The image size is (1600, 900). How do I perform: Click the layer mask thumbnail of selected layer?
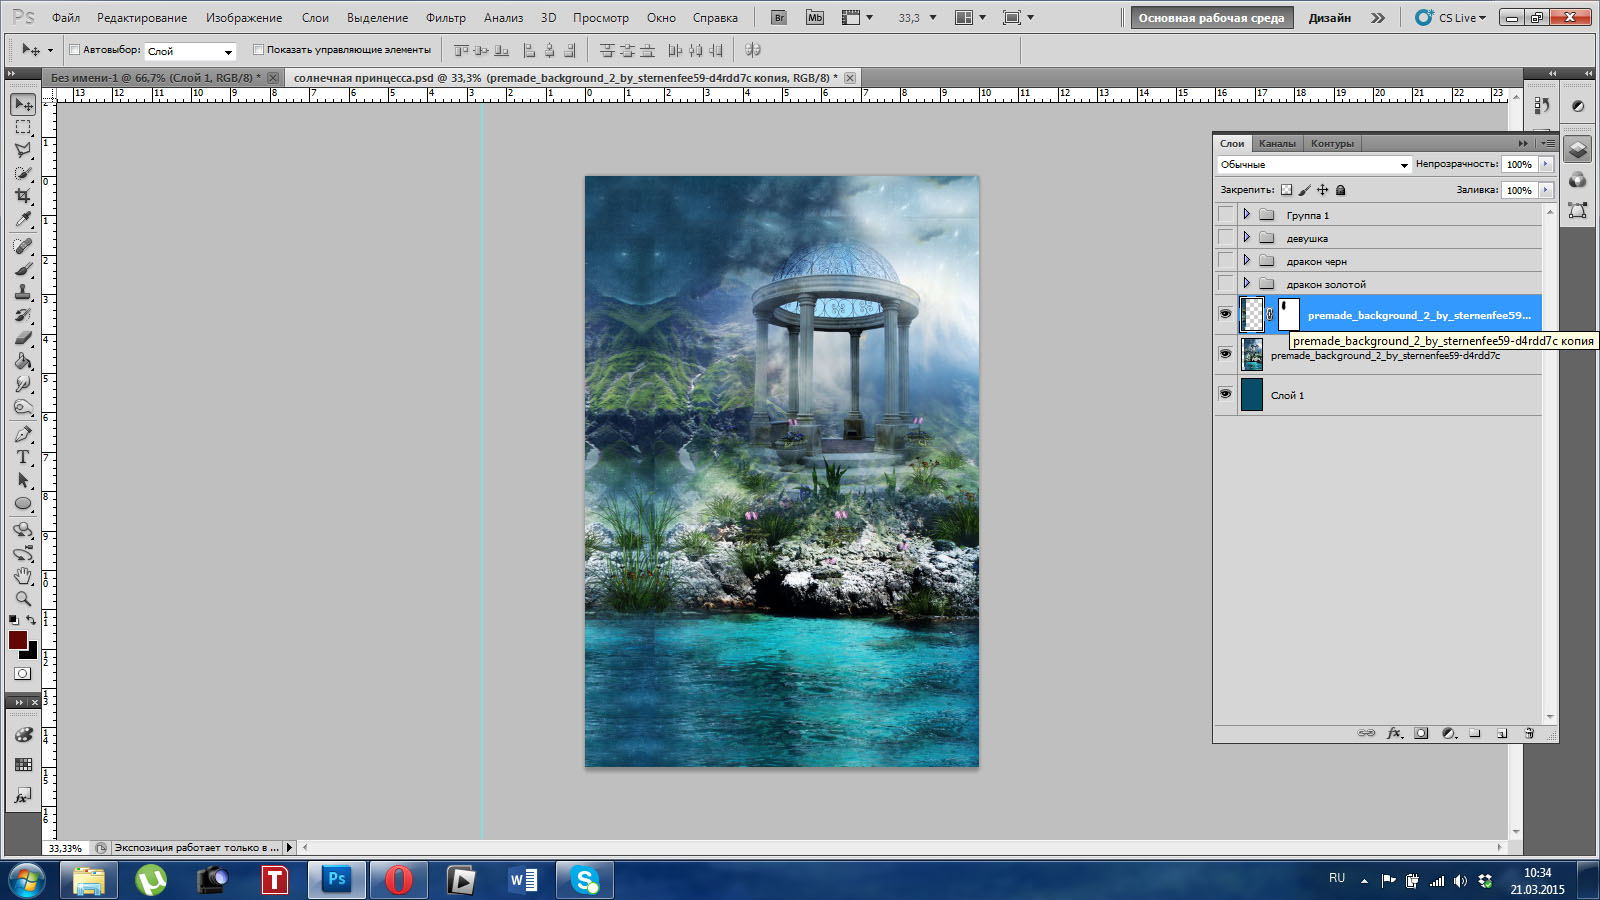coord(1288,314)
